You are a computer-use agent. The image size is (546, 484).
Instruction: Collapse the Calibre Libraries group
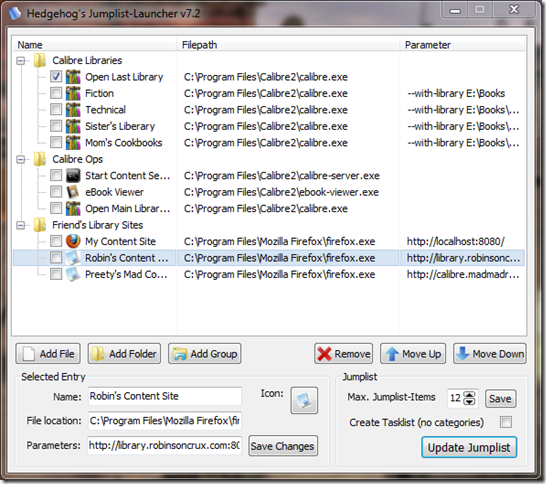tap(21, 61)
